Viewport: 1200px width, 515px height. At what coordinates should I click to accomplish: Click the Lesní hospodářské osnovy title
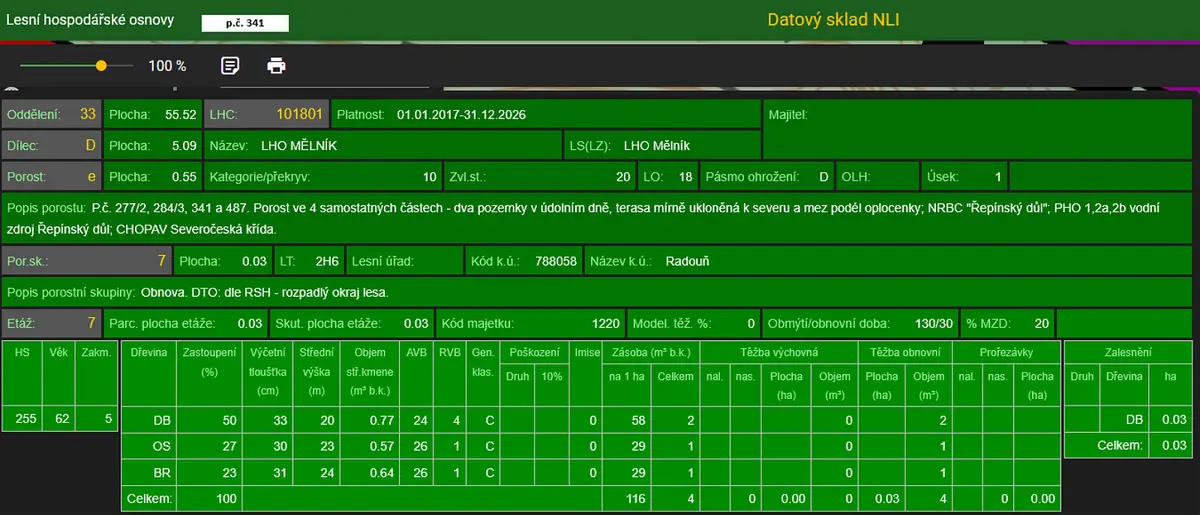click(91, 20)
